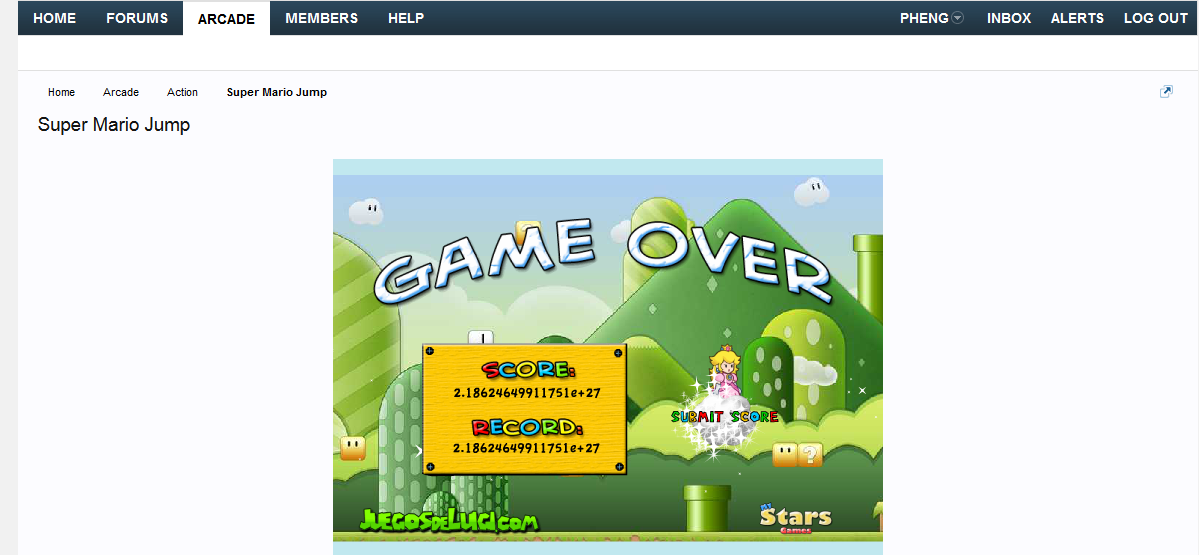Viewport: 1199px width, 555px height.
Task: Click the JuegosDeLuigi.com logo
Action: [x=449, y=520]
